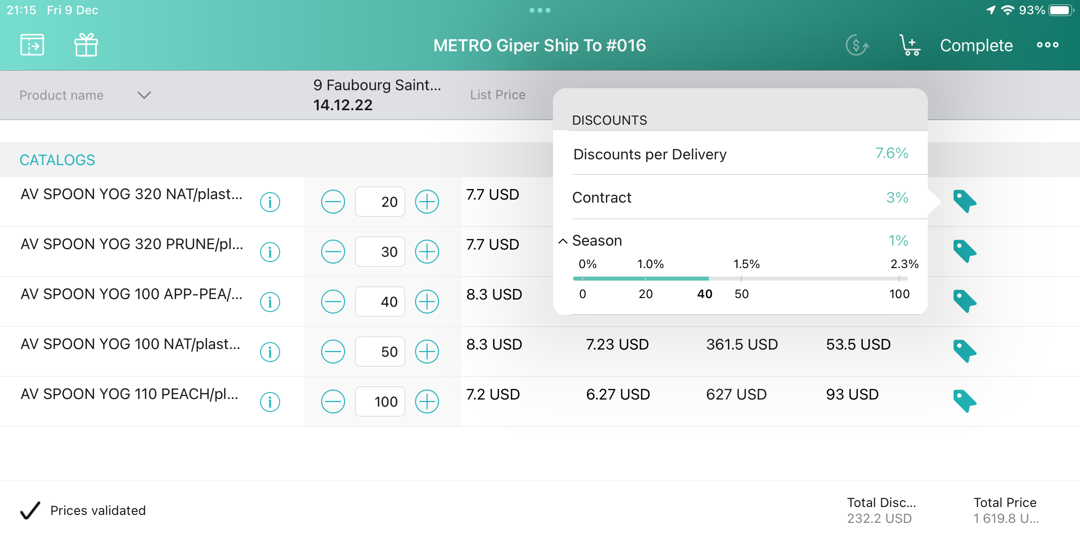Edit quantity field showing 50
This screenshot has width=1080, height=546.
pyautogui.click(x=380, y=351)
